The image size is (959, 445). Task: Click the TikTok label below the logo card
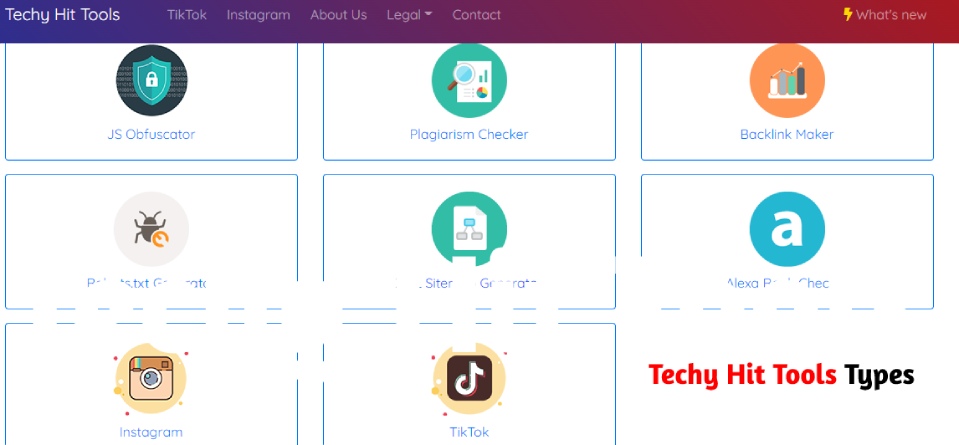[469, 432]
